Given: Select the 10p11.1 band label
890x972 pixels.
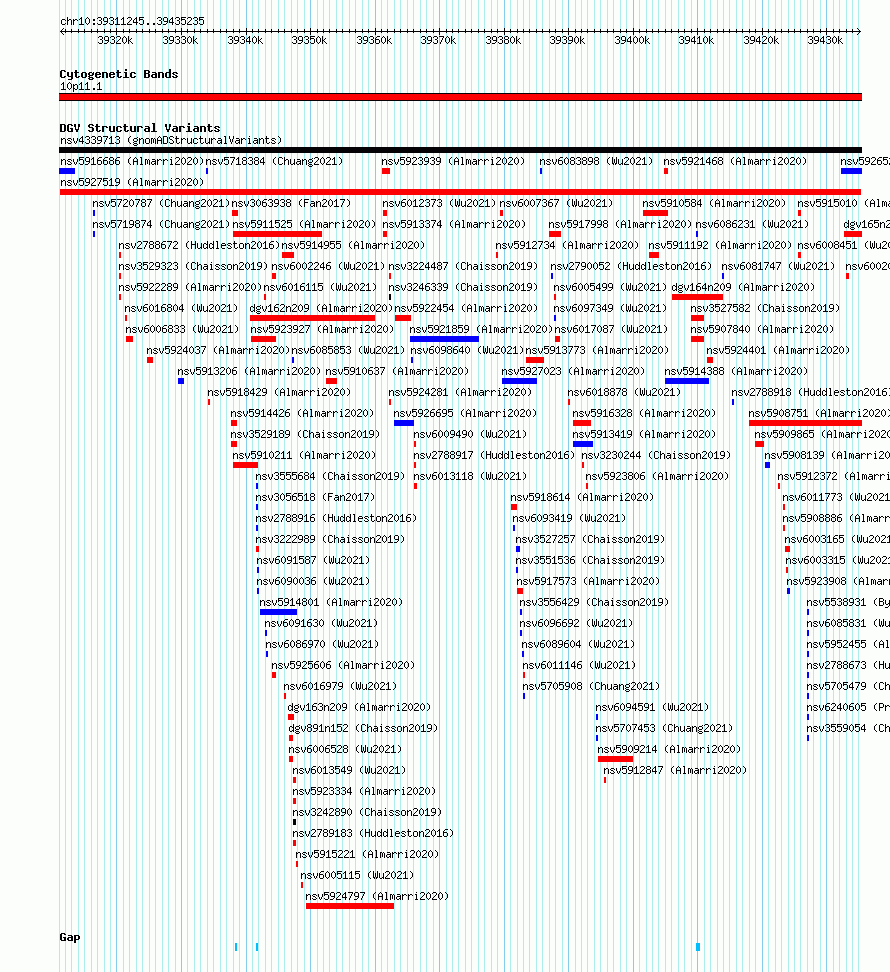Looking at the screenshot, I should coord(81,86).
